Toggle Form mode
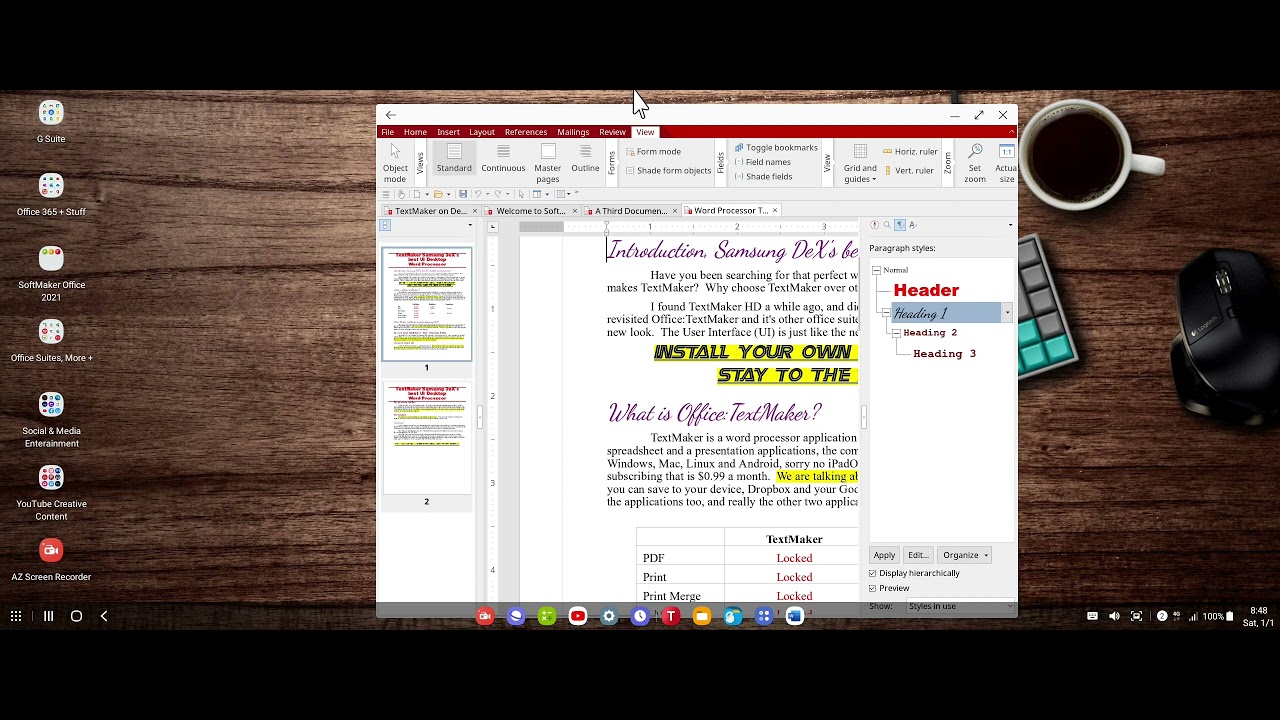 [654, 152]
